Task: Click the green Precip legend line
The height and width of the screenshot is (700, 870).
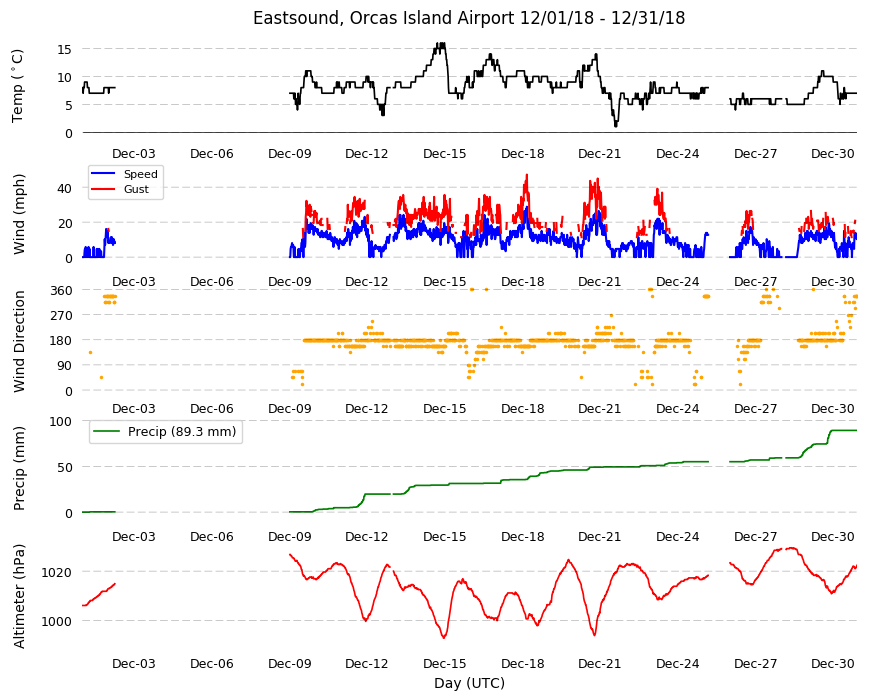Action: tap(106, 431)
